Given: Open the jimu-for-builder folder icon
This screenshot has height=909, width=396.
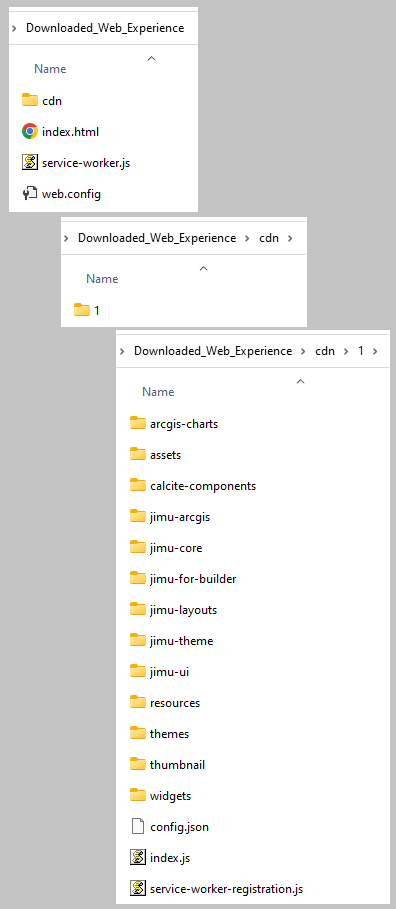Looking at the screenshot, I should 138,578.
